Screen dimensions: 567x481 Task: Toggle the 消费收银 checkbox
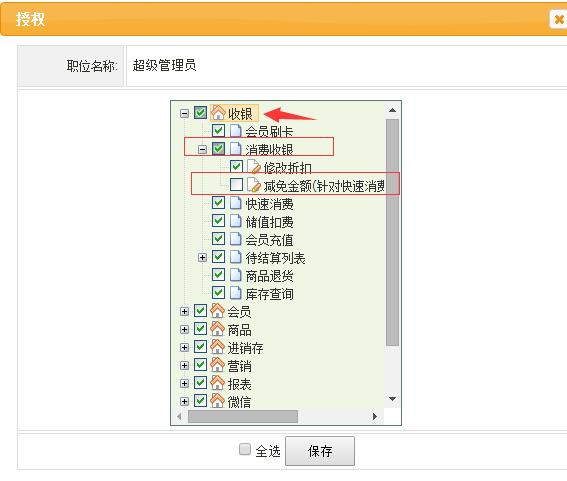click(218, 149)
